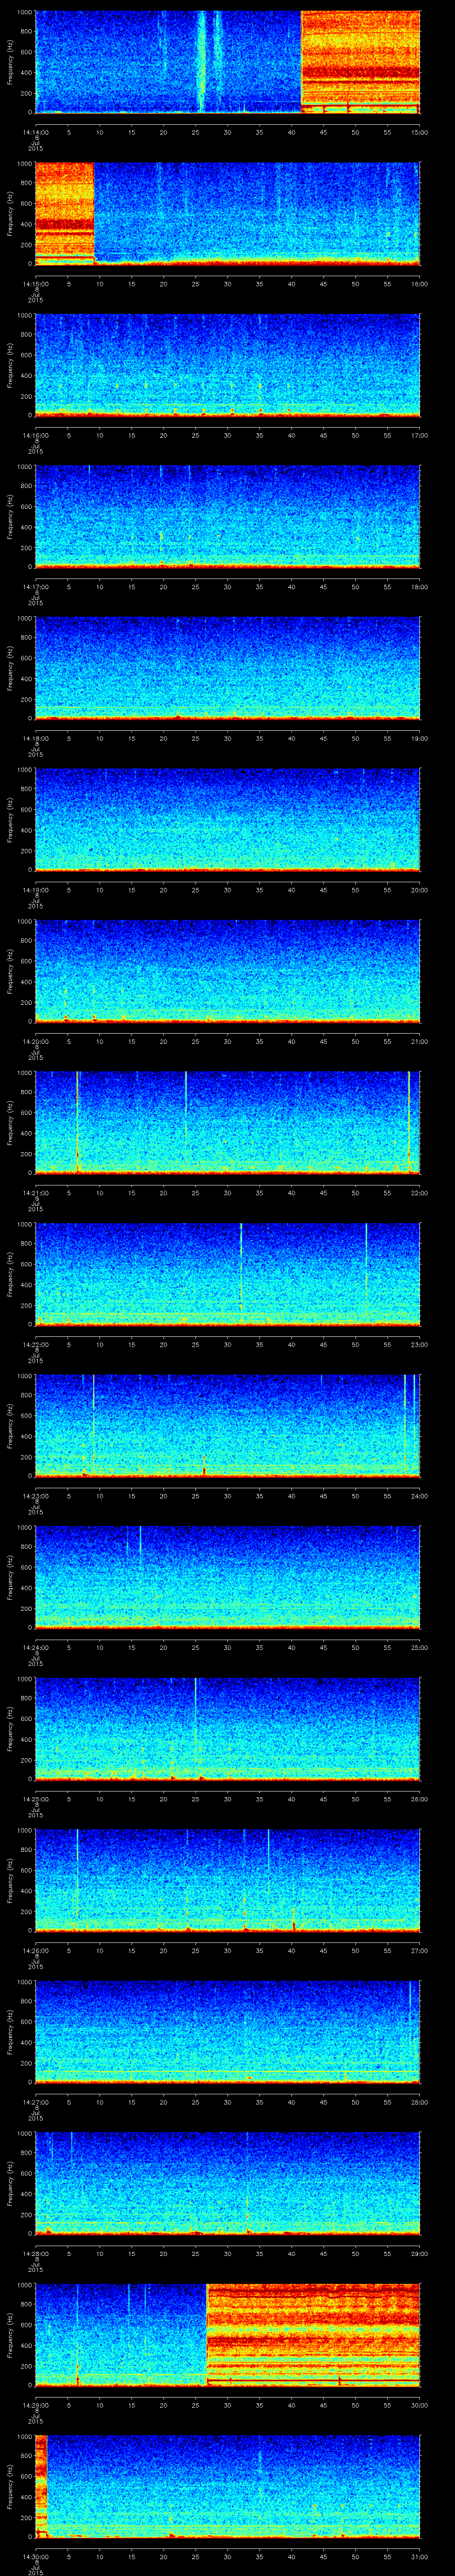Click the '14:24:00' start time label
Screen dimensions: 455x2576
[35, 1647]
